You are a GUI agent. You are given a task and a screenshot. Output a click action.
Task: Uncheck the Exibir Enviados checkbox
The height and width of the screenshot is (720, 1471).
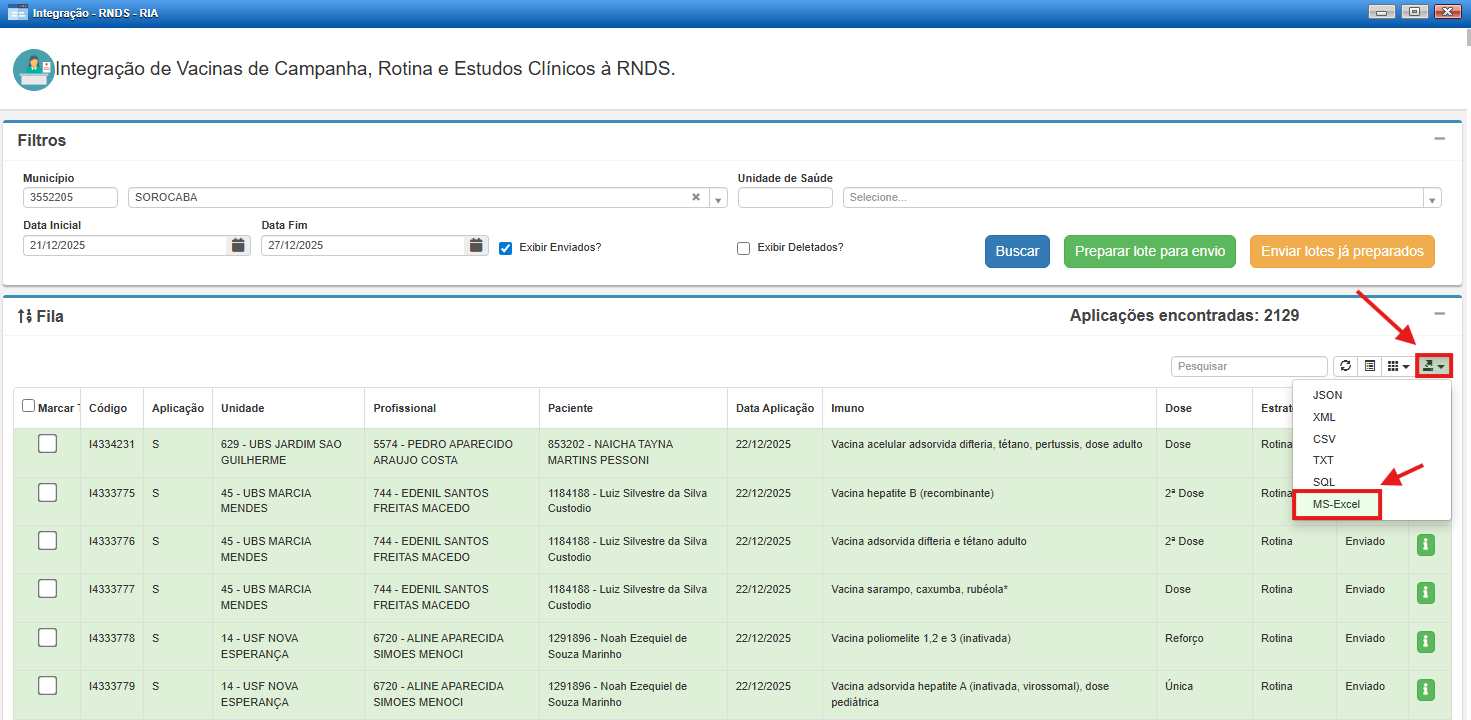pyautogui.click(x=506, y=248)
